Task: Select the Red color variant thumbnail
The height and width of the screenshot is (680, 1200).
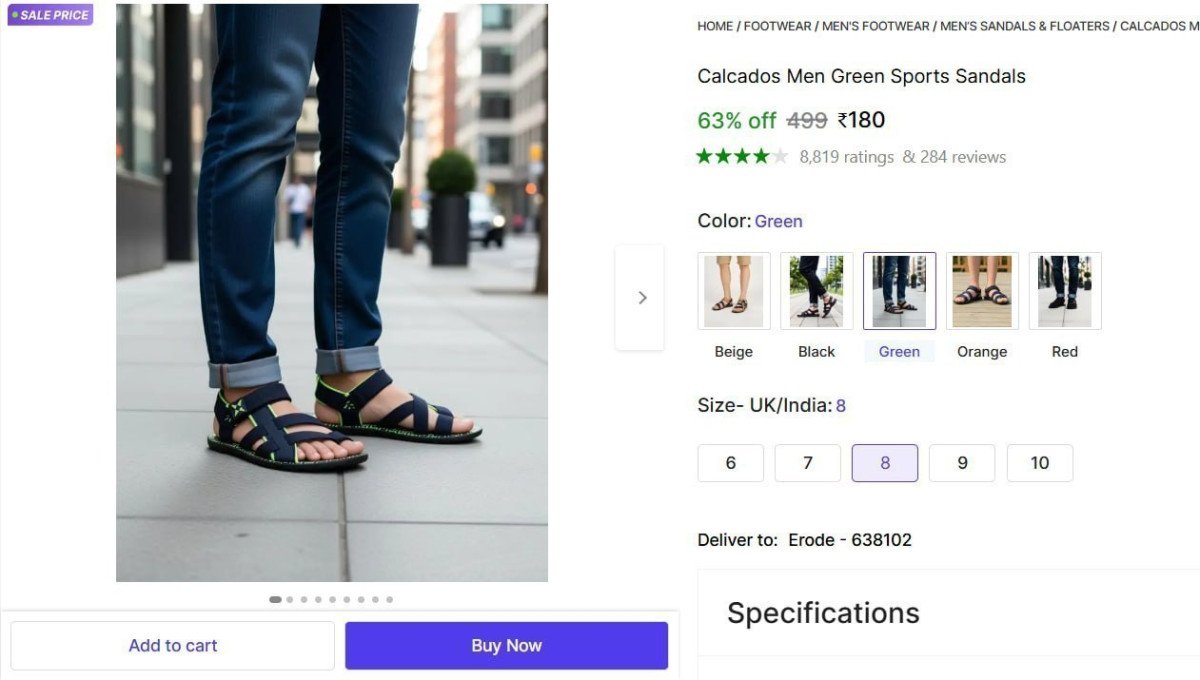Action: (x=1065, y=291)
